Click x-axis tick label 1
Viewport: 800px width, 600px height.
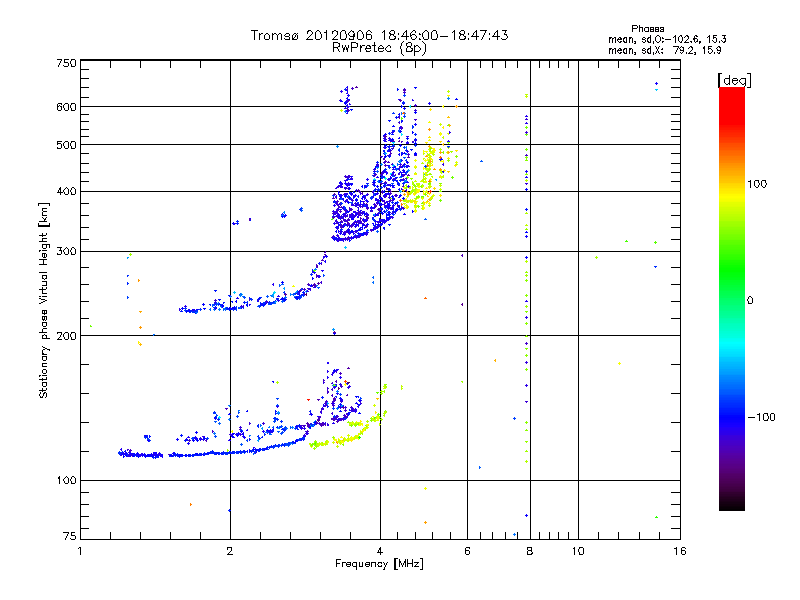pos(80,551)
